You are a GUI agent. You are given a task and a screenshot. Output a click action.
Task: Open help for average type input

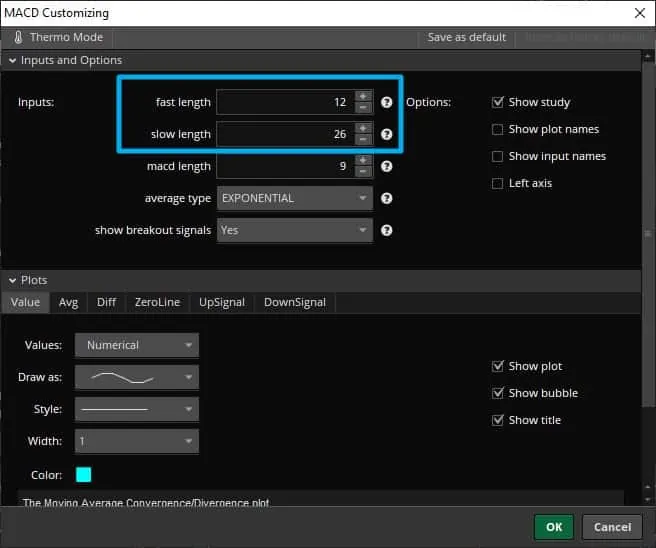click(387, 198)
